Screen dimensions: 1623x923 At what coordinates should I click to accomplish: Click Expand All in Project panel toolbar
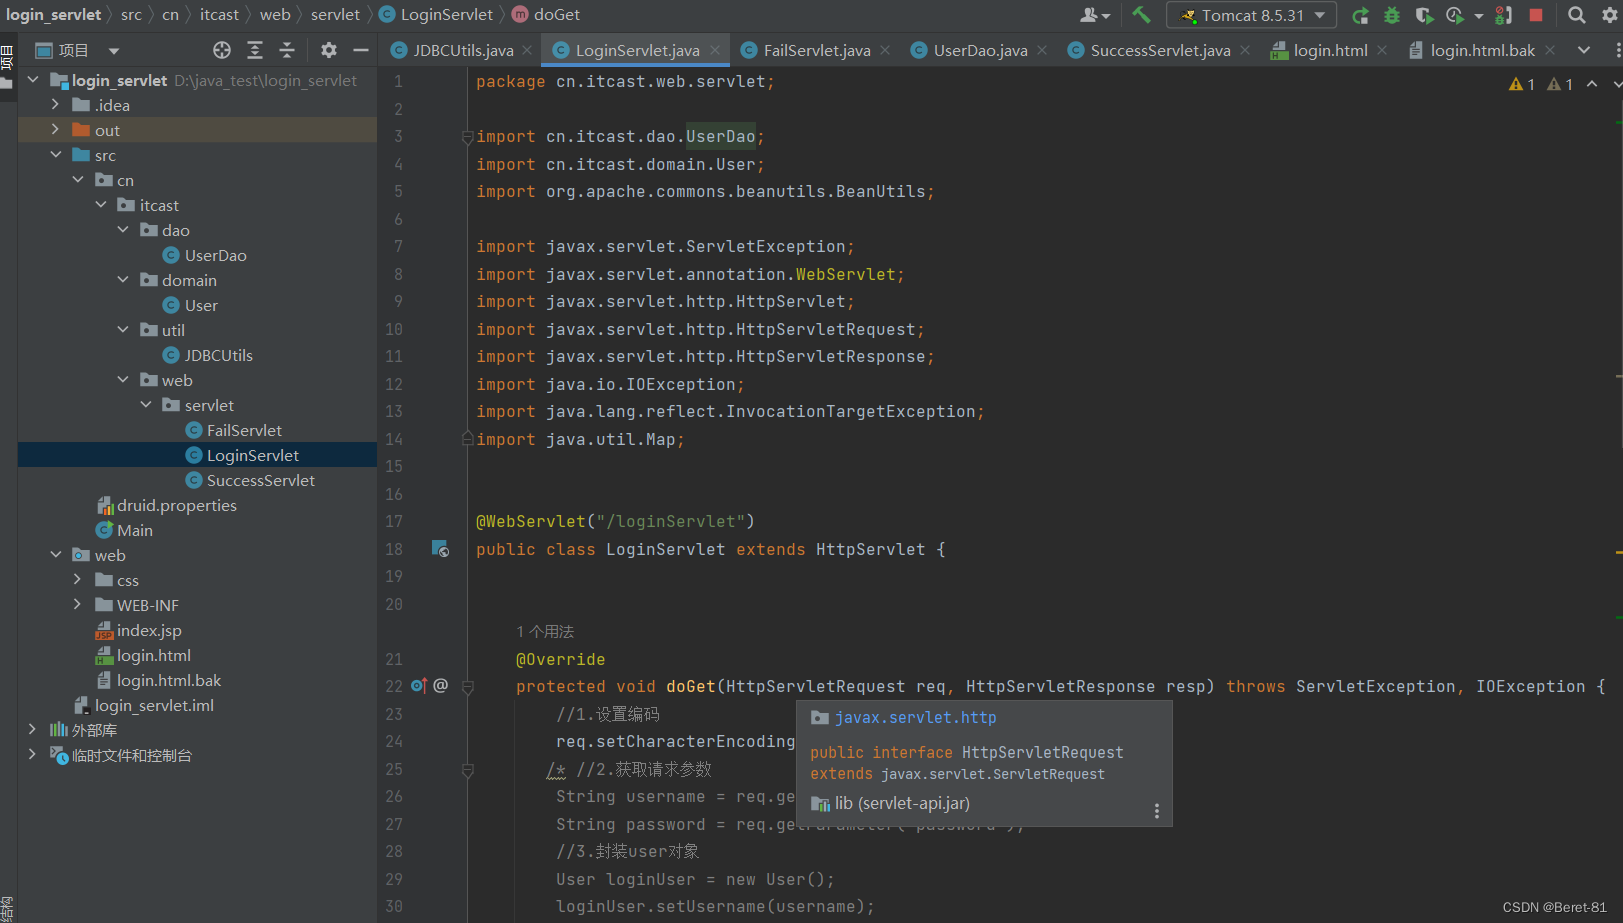click(255, 50)
